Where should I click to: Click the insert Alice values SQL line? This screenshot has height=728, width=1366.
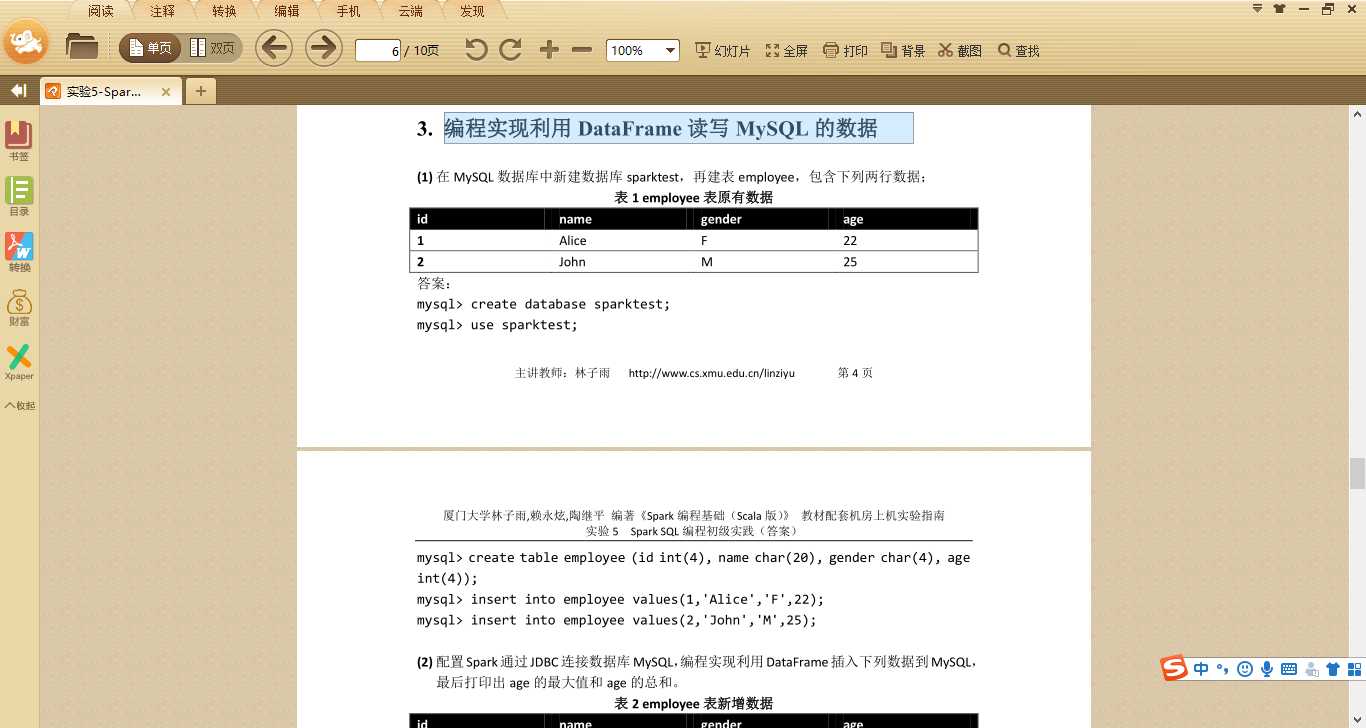620,599
